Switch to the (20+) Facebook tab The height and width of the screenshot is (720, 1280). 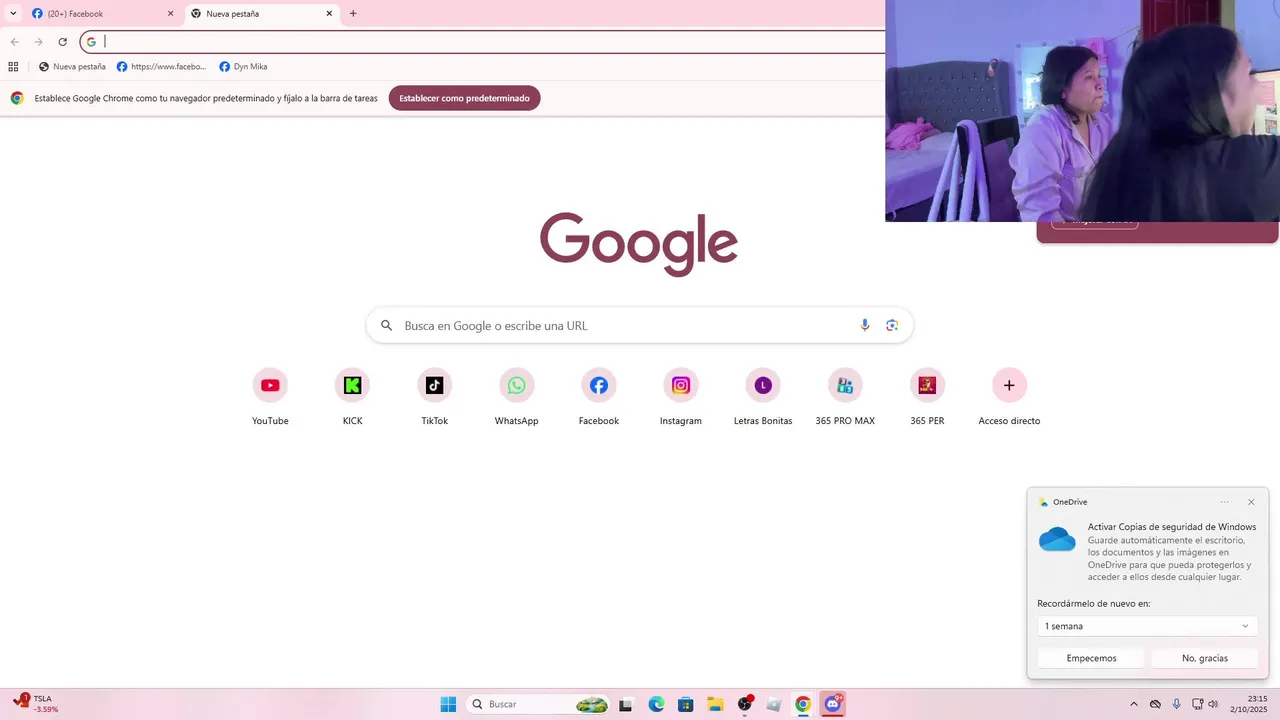pyautogui.click(x=102, y=14)
